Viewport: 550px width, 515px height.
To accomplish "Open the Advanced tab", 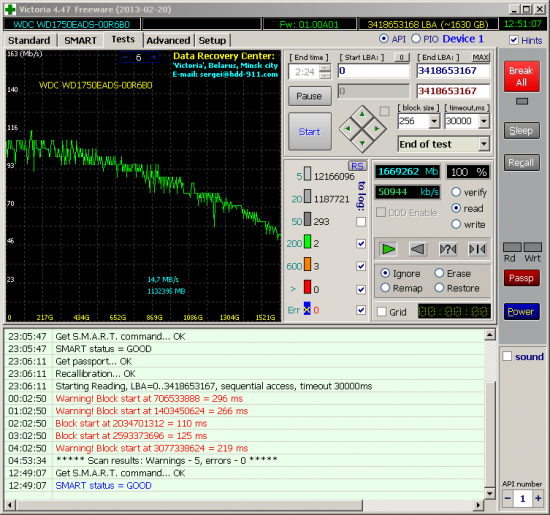I will click(x=168, y=40).
